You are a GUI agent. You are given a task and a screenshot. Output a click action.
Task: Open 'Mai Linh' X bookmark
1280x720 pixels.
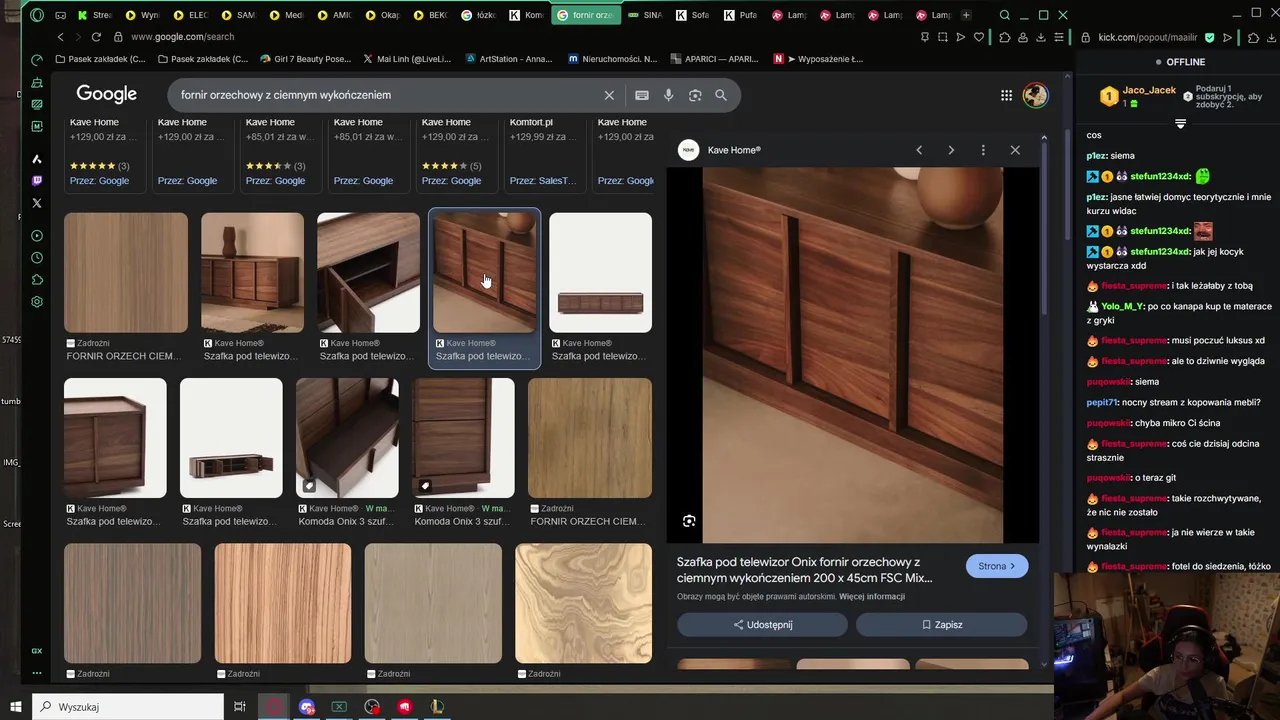[x=408, y=59]
